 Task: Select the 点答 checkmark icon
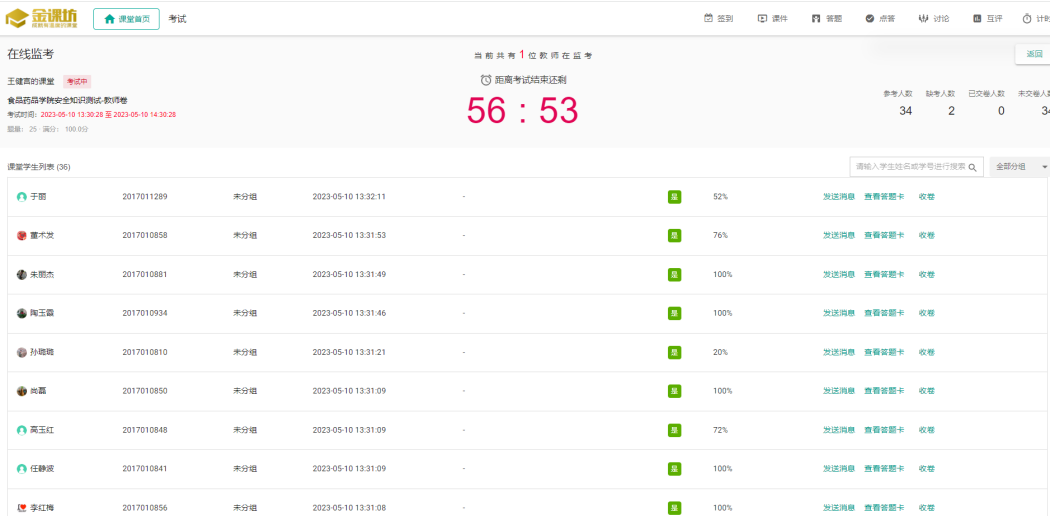870,19
